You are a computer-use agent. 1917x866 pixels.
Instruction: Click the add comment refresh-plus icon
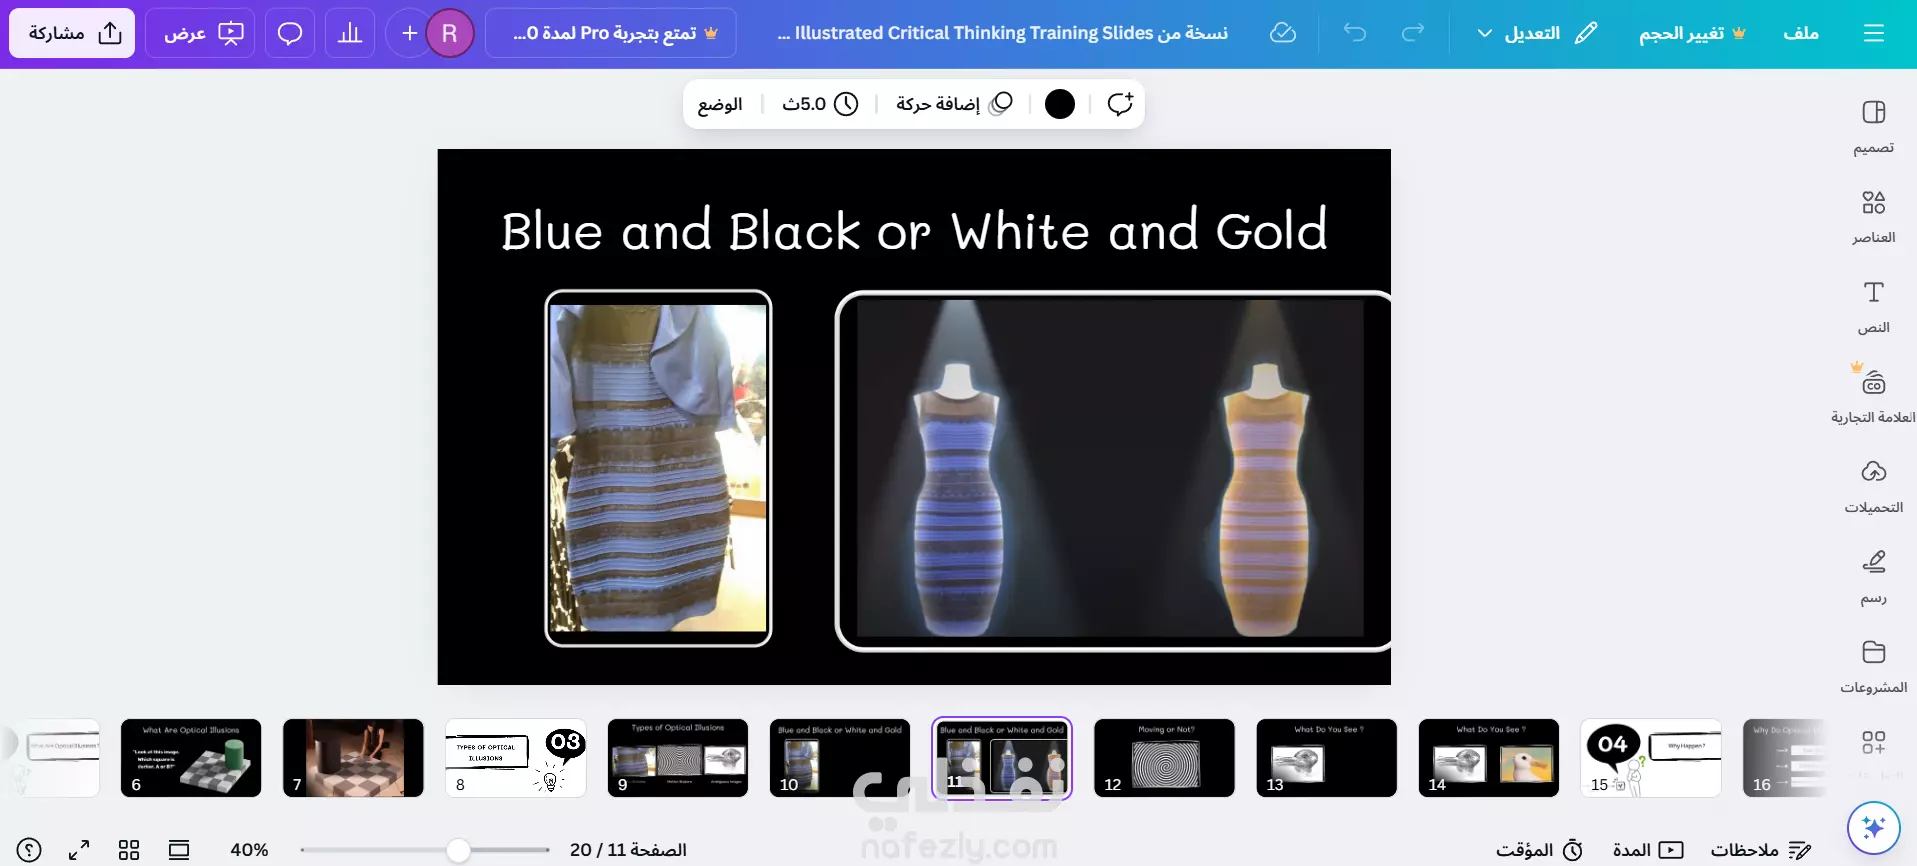[x=1120, y=104]
